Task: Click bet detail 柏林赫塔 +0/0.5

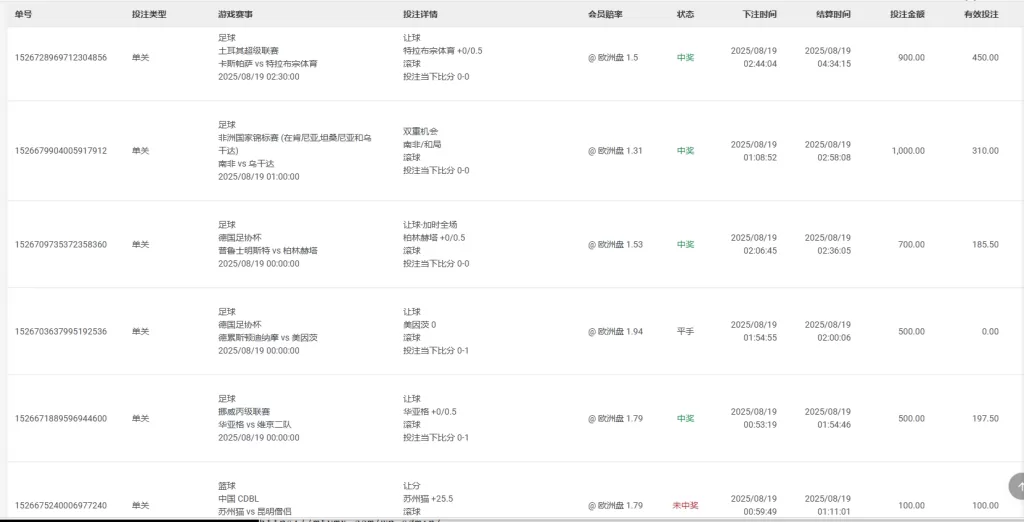Action: point(434,238)
